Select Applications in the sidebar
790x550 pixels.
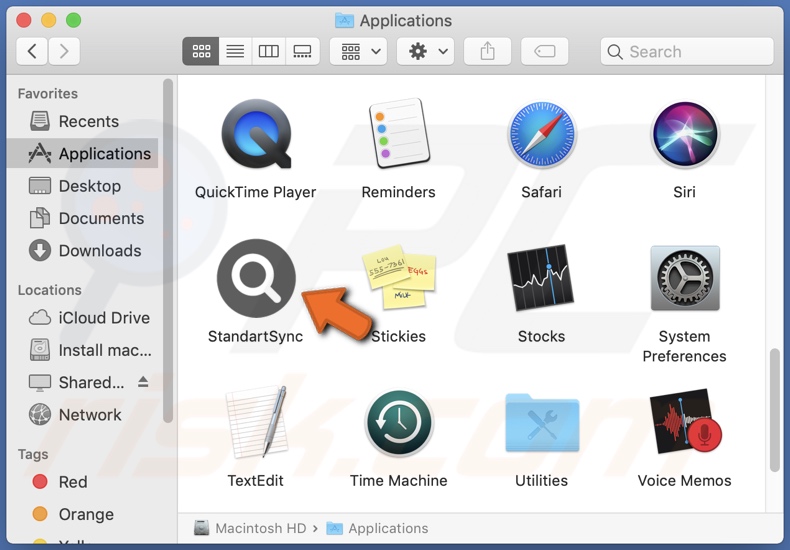pyautogui.click(x=82, y=153)
